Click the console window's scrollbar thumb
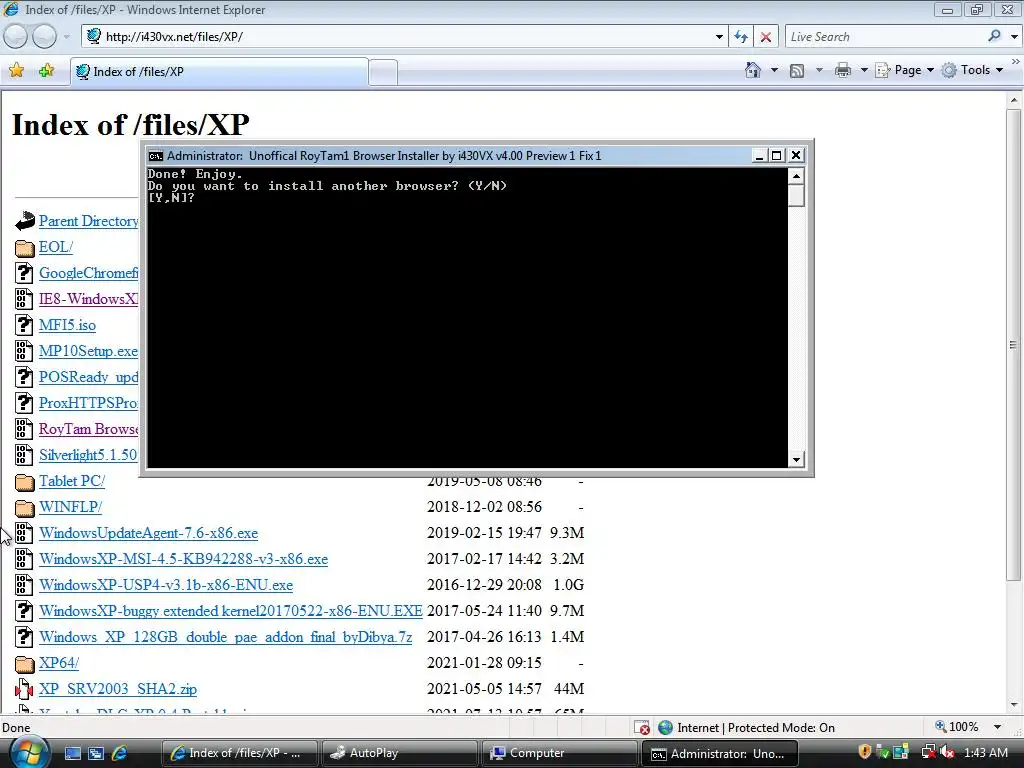The height and width of the screenshot is (768, 1024). click(x=796, y=195)
